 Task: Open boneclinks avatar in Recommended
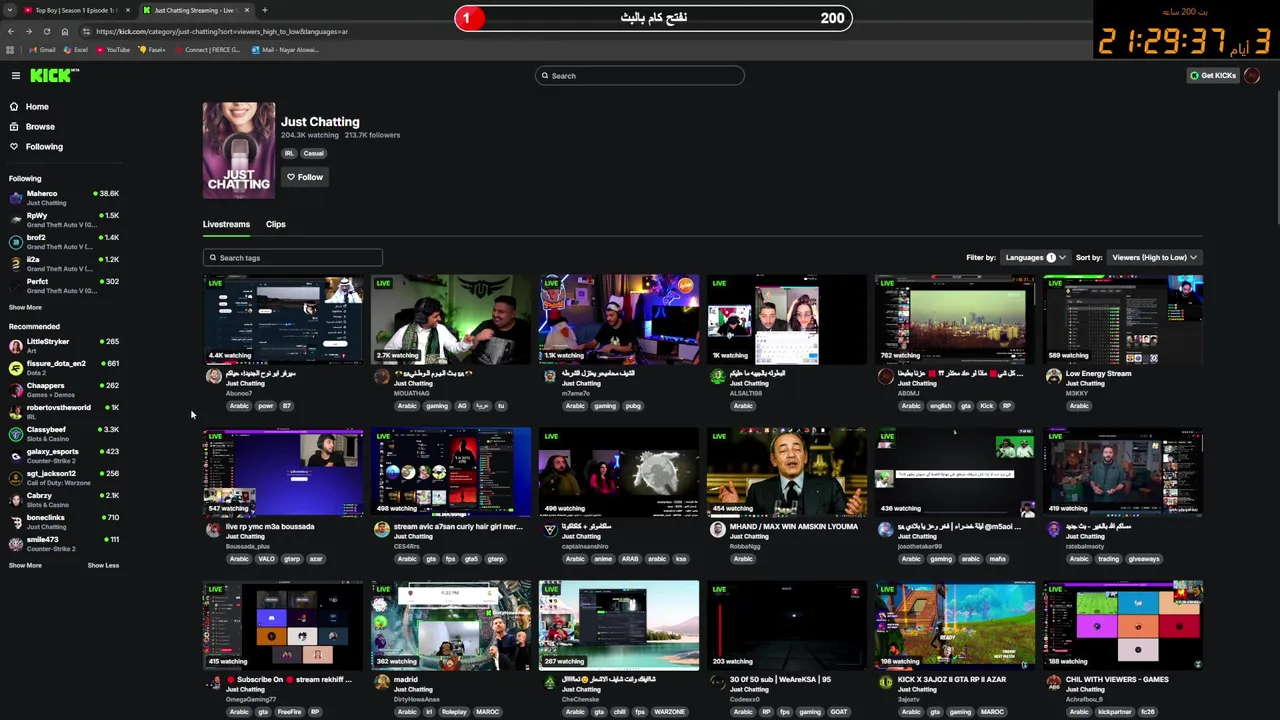tap(15, 522)
